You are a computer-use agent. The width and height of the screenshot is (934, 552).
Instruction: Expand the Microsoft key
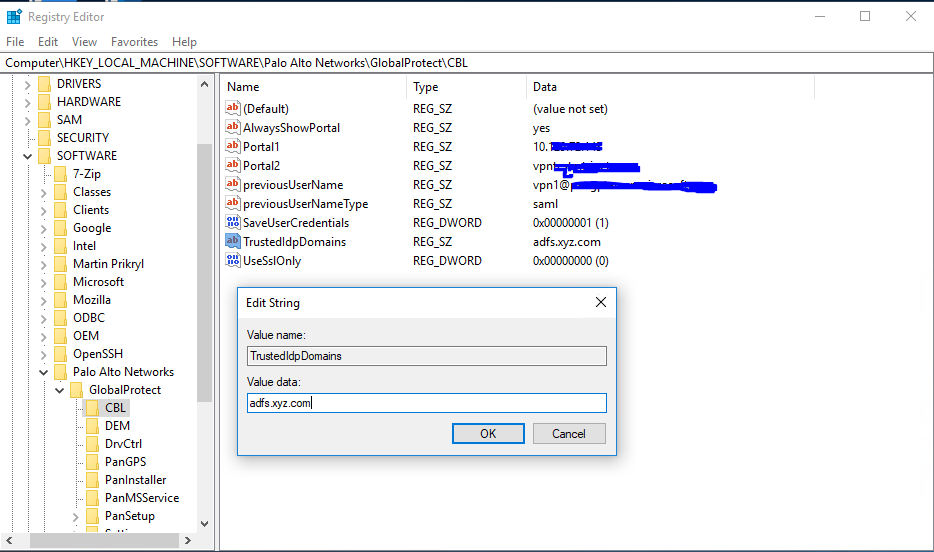43,282
